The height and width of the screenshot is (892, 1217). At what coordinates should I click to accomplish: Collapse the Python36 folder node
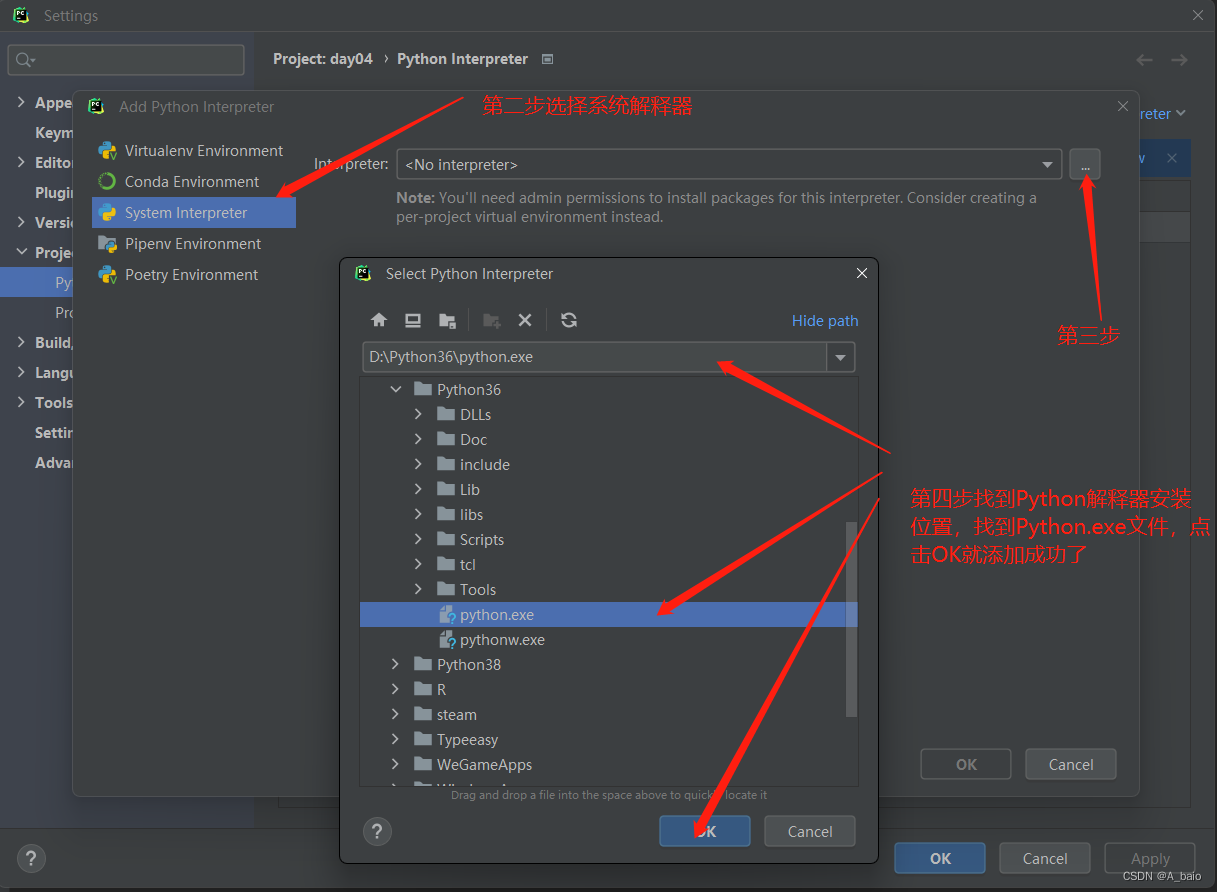tap(396, 389)
